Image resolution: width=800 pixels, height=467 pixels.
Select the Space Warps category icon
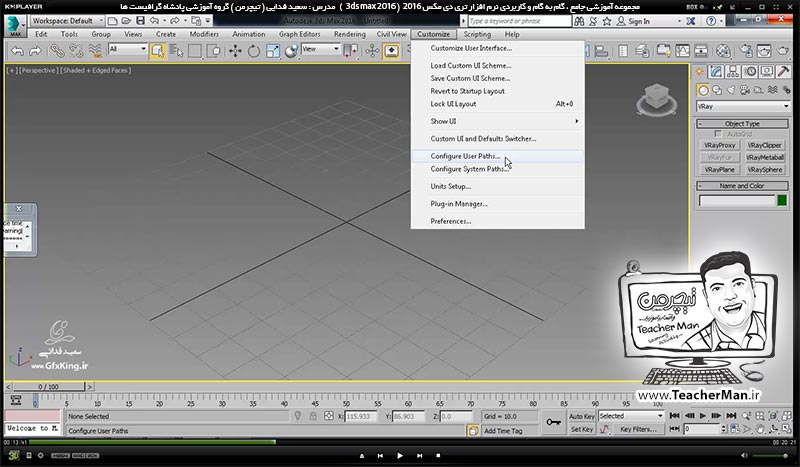(x=772, y=90)
